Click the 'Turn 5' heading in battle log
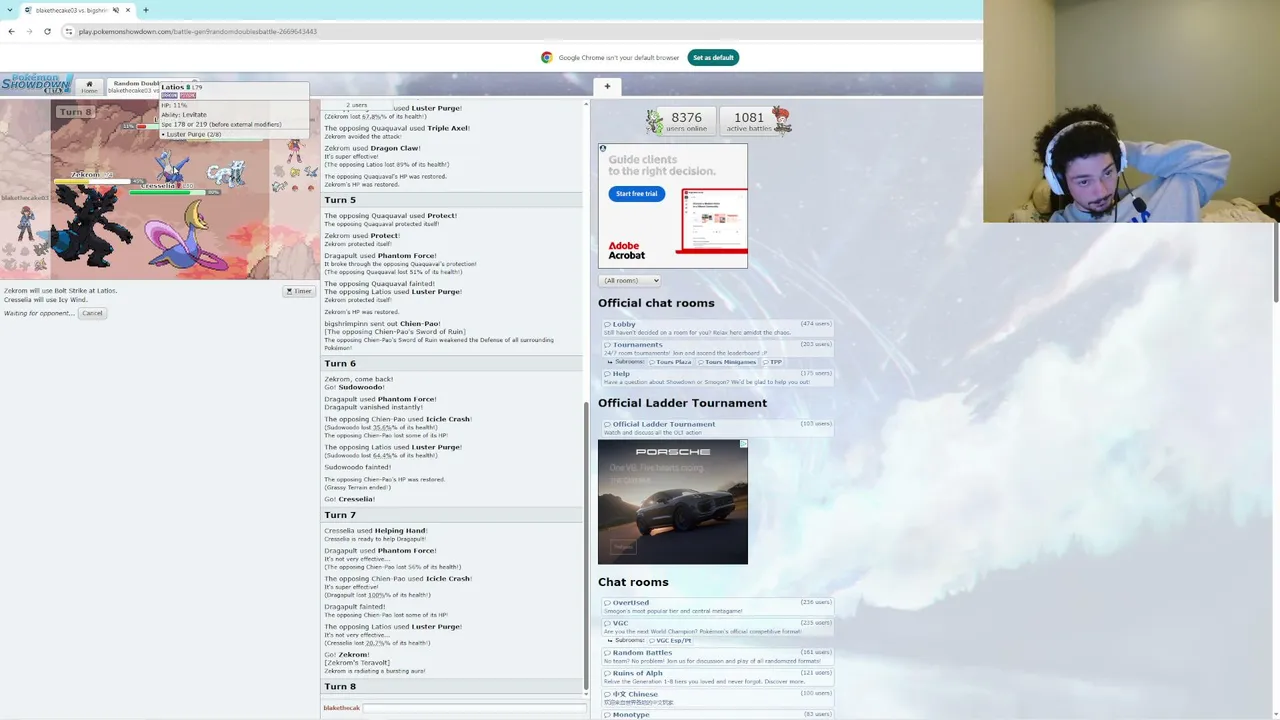This screenshot has height=720, width=1280. tap(340, 200)
